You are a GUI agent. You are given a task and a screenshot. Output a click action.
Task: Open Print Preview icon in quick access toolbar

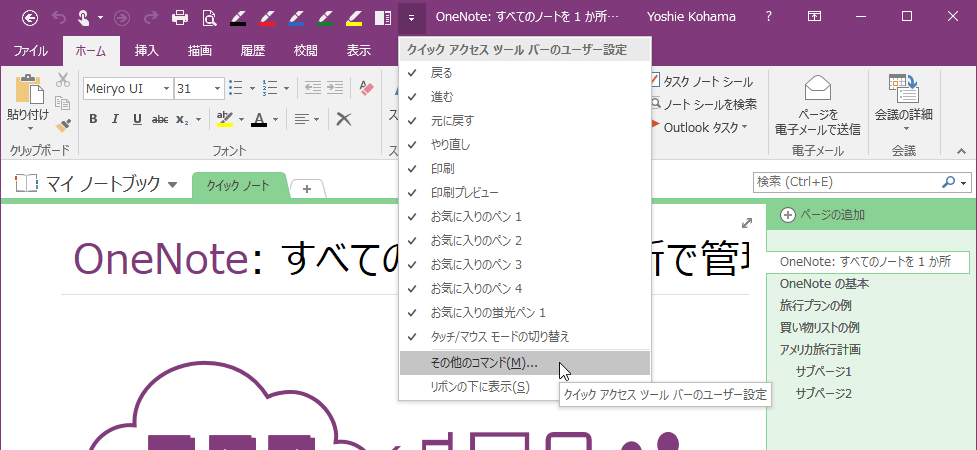209,17
